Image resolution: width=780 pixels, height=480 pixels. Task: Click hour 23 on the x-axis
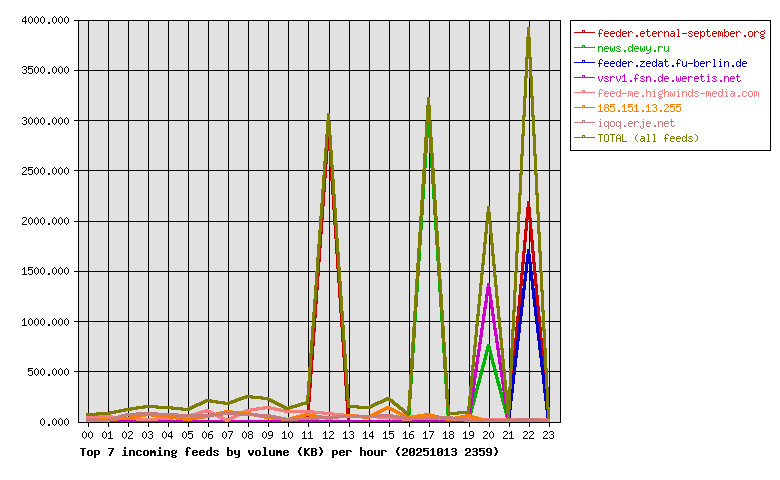click(x=549, y=435)
